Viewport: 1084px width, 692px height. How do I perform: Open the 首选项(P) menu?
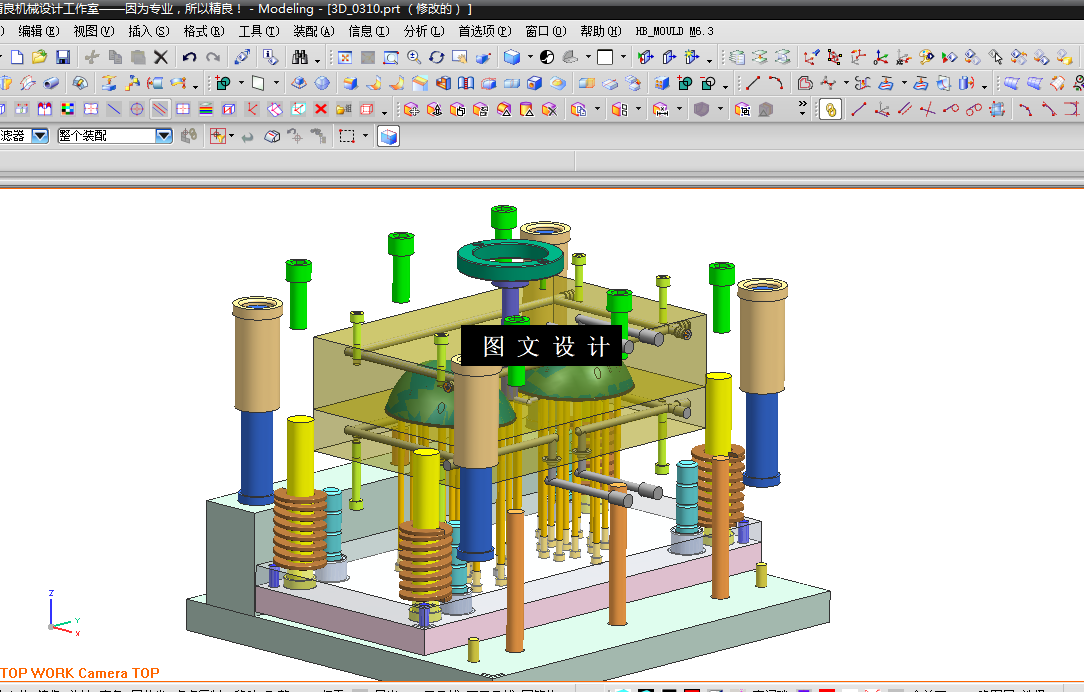[x=485, y=31]
